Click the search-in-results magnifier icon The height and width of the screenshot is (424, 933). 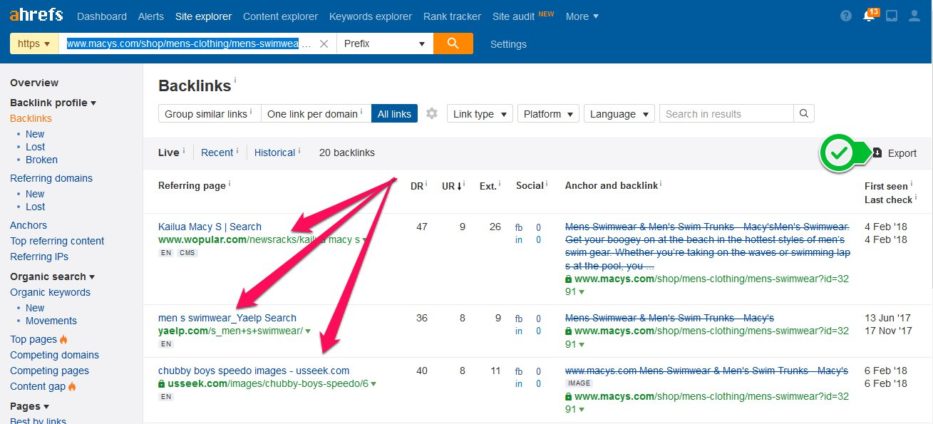pyautogui.click(x=804, y=114)
